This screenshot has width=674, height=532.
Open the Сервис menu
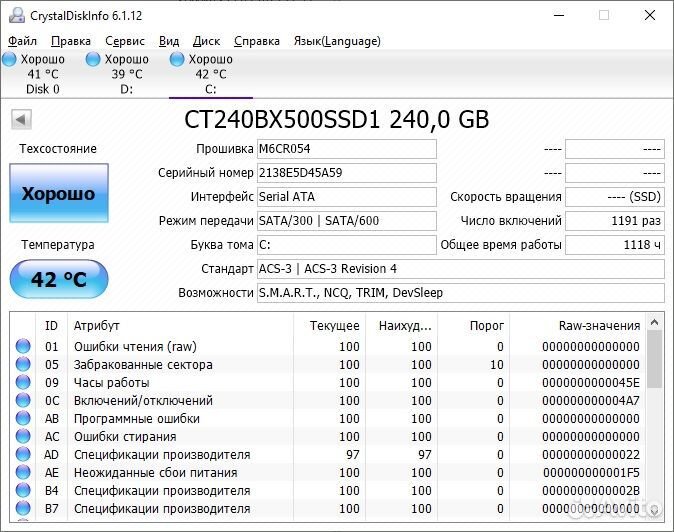(x=125, y=41)
